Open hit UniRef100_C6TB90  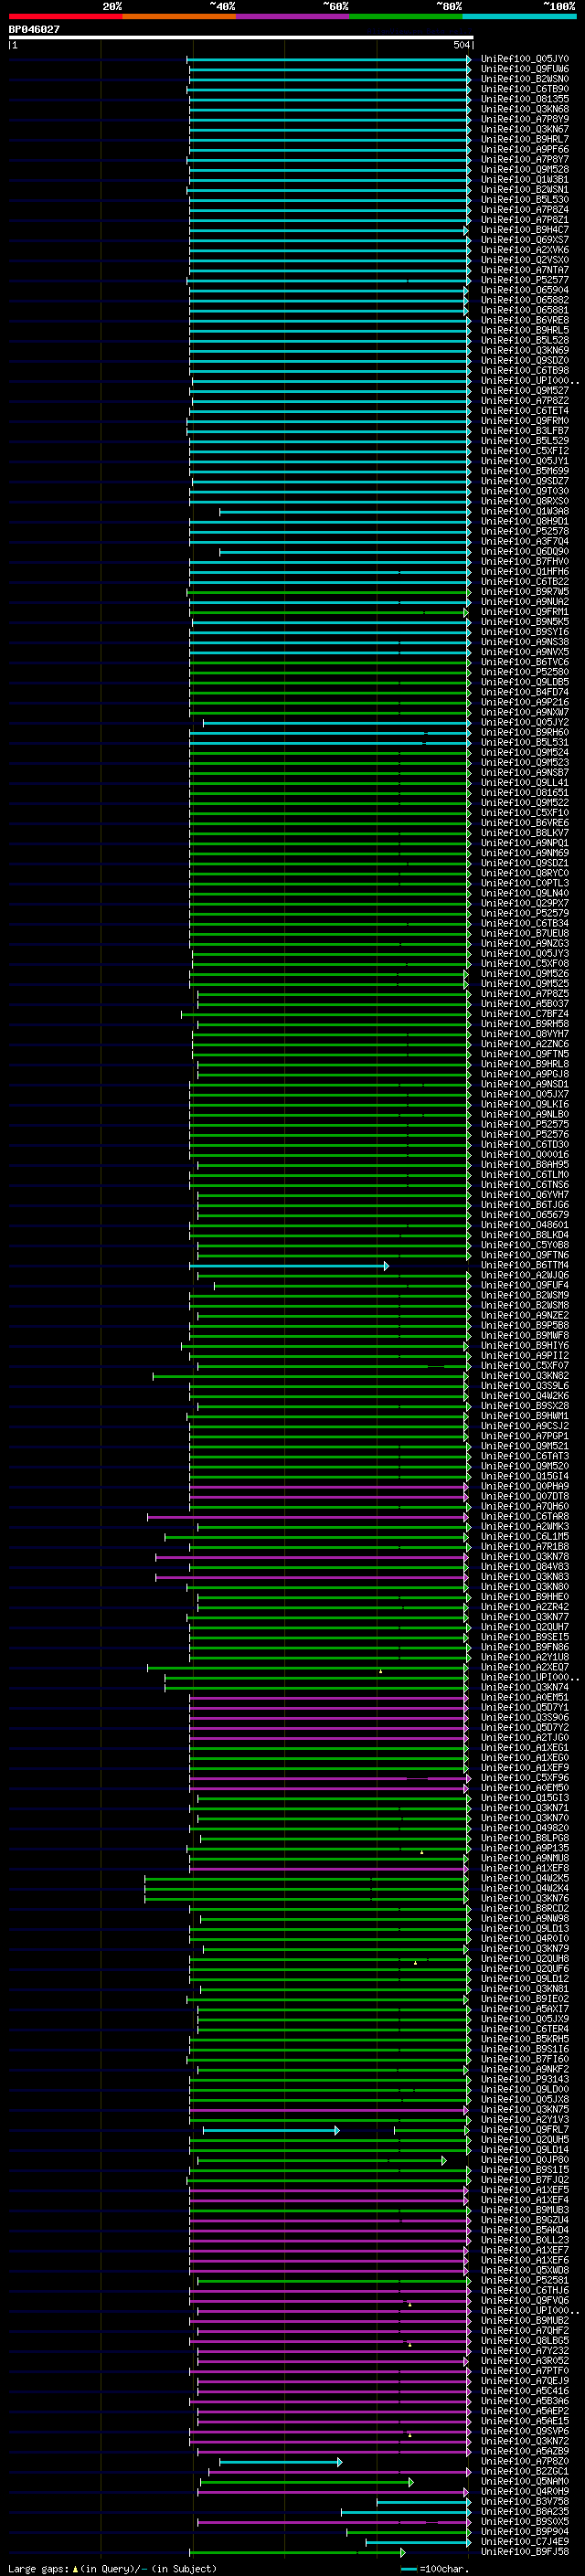(524, 89)
